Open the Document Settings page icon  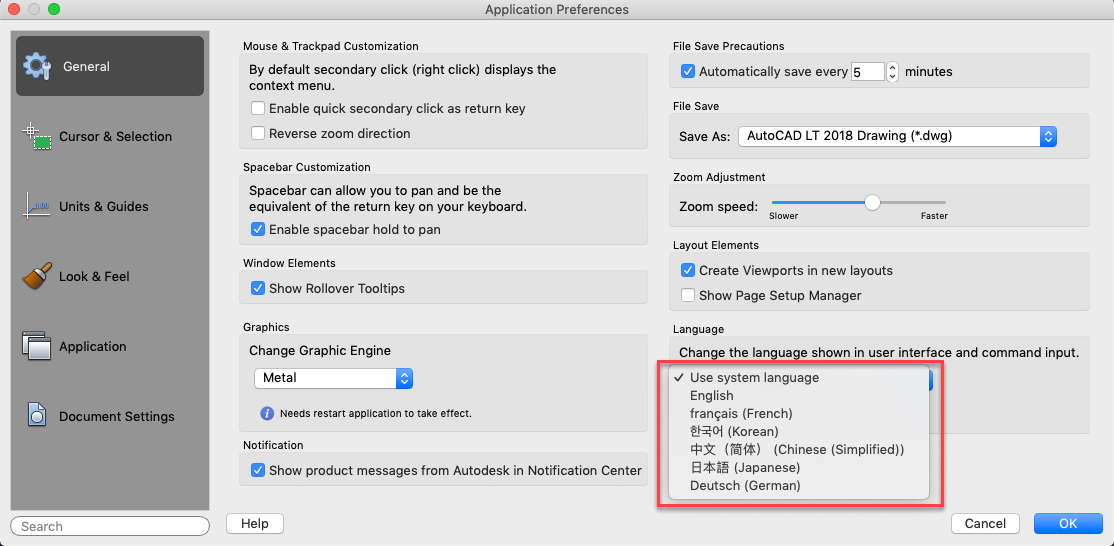coord(37,416)
